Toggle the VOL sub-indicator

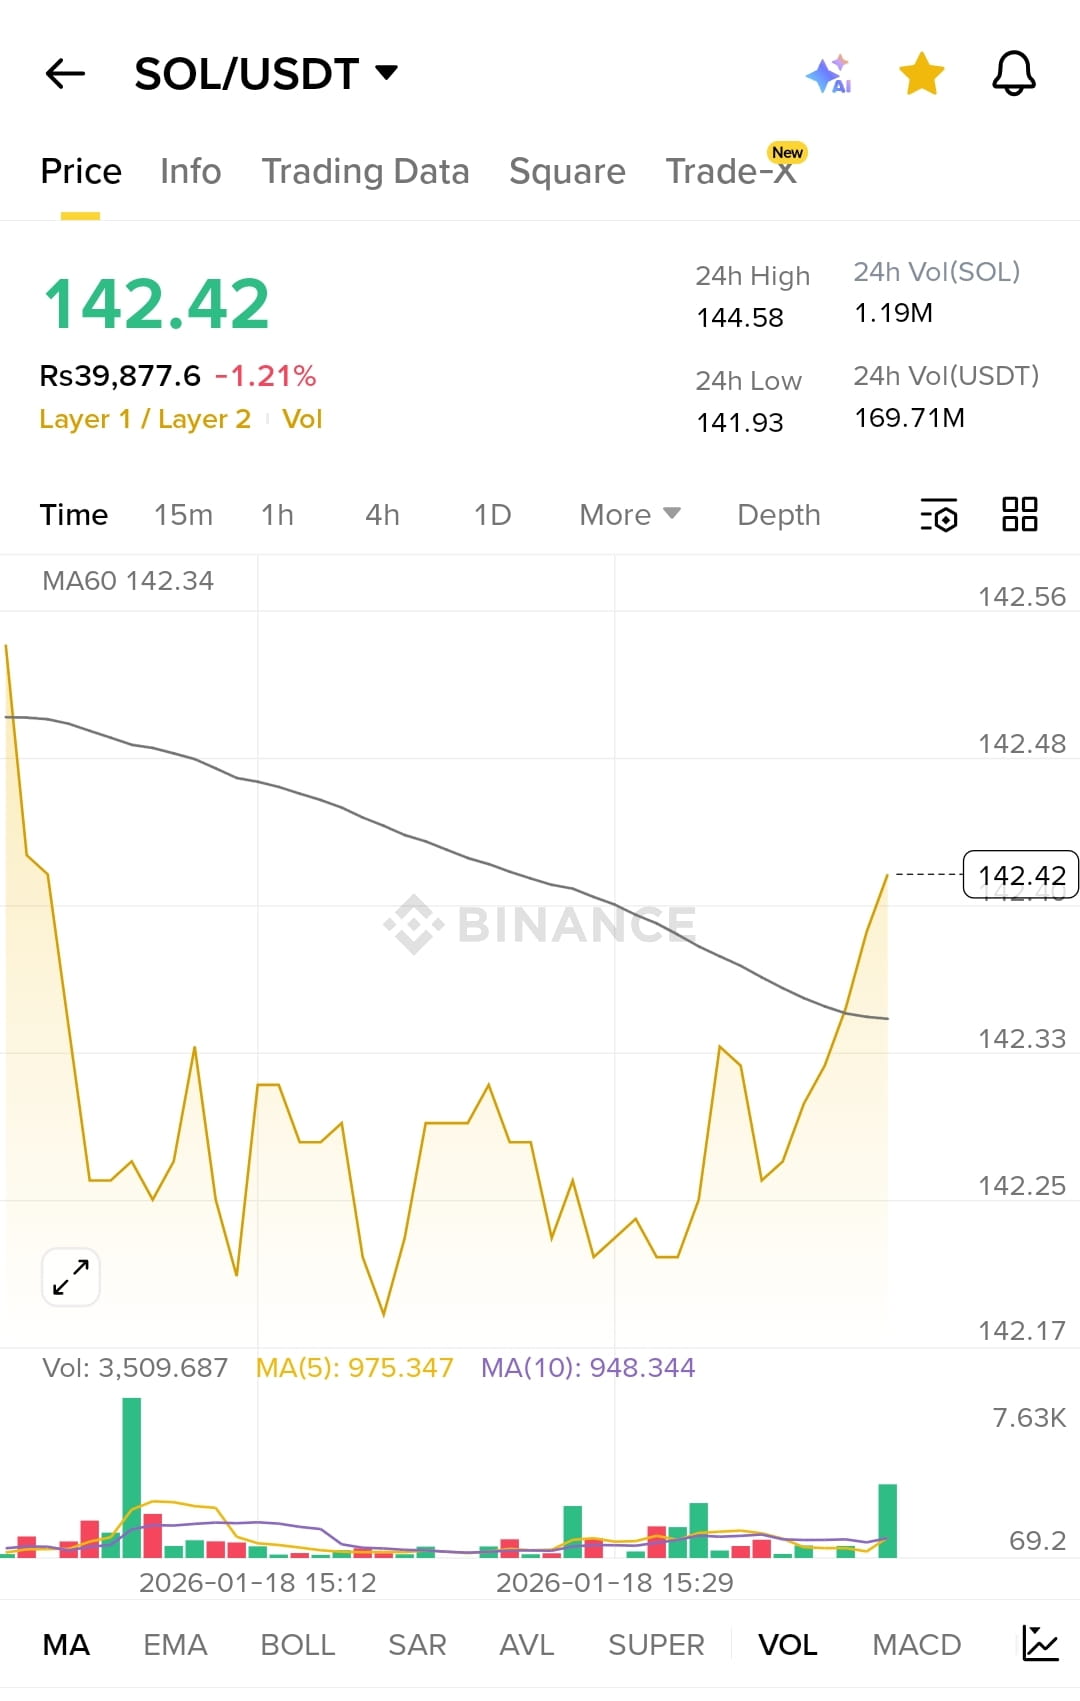point(788,1645)
